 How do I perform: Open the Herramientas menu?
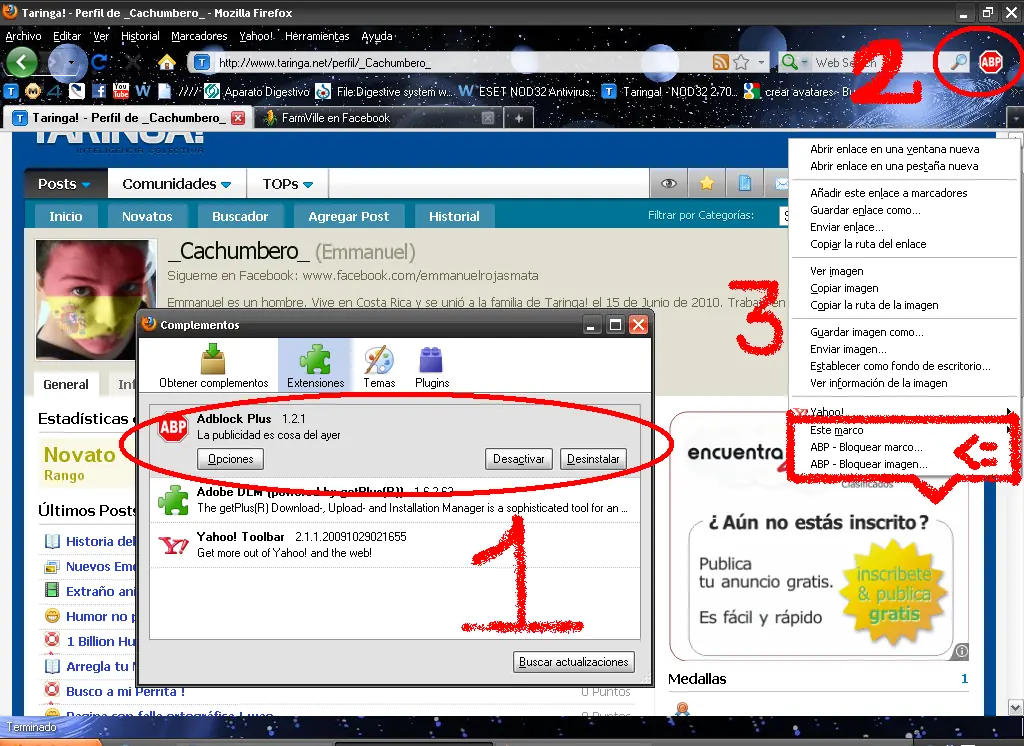pyautogui.click(x=317, y=37)
